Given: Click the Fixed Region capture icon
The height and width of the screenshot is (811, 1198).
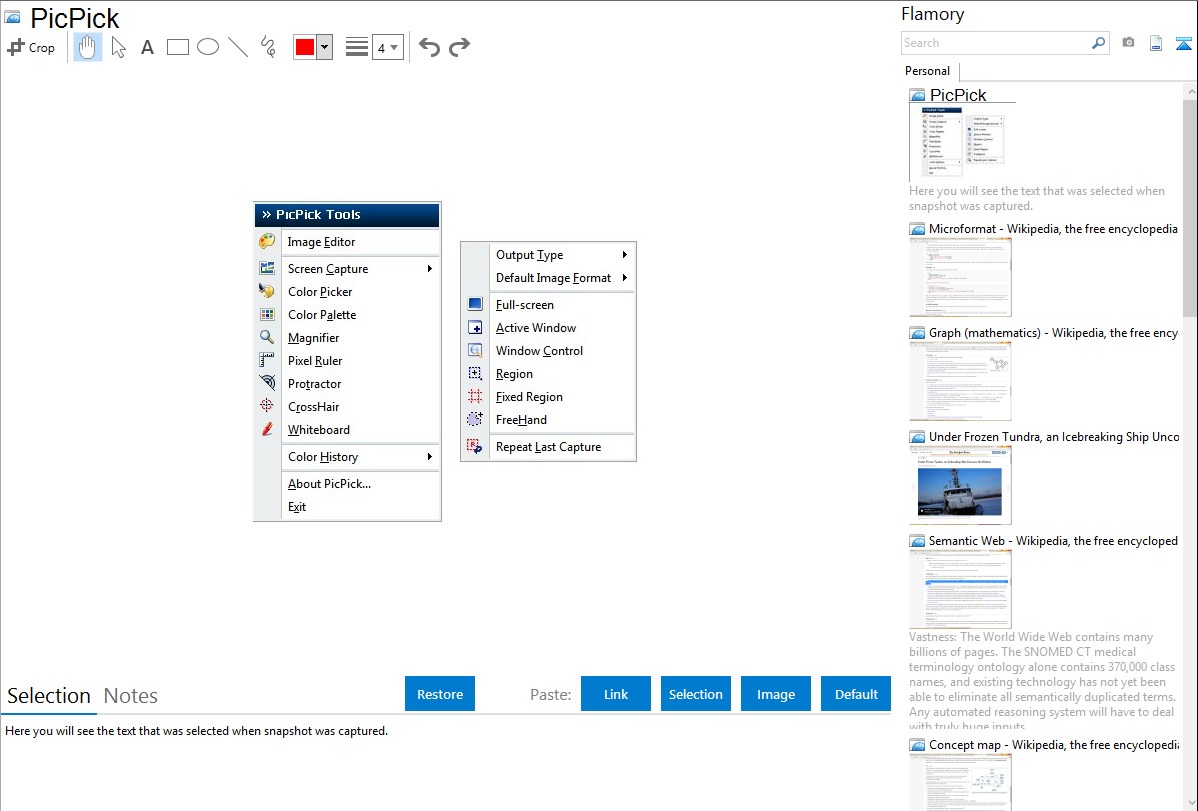Looking at the screenshot, I should pos(475,396).
